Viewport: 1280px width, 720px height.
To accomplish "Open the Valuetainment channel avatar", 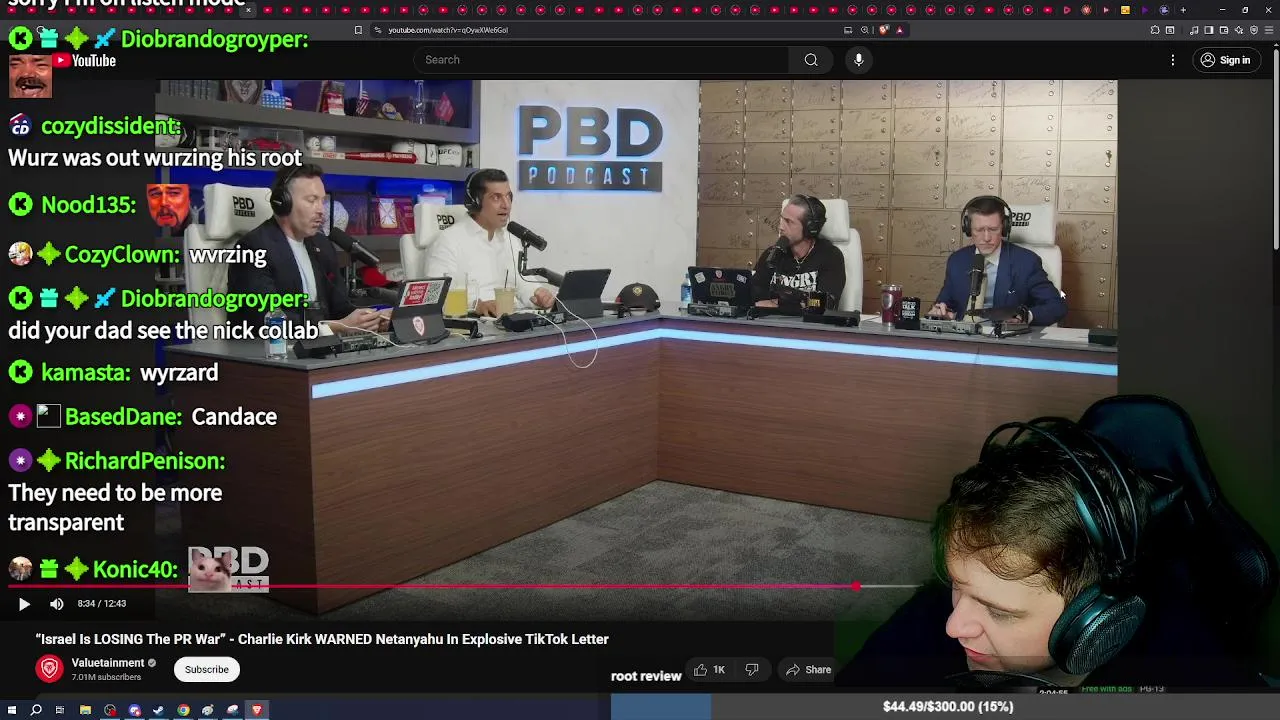I will [50, 669].
